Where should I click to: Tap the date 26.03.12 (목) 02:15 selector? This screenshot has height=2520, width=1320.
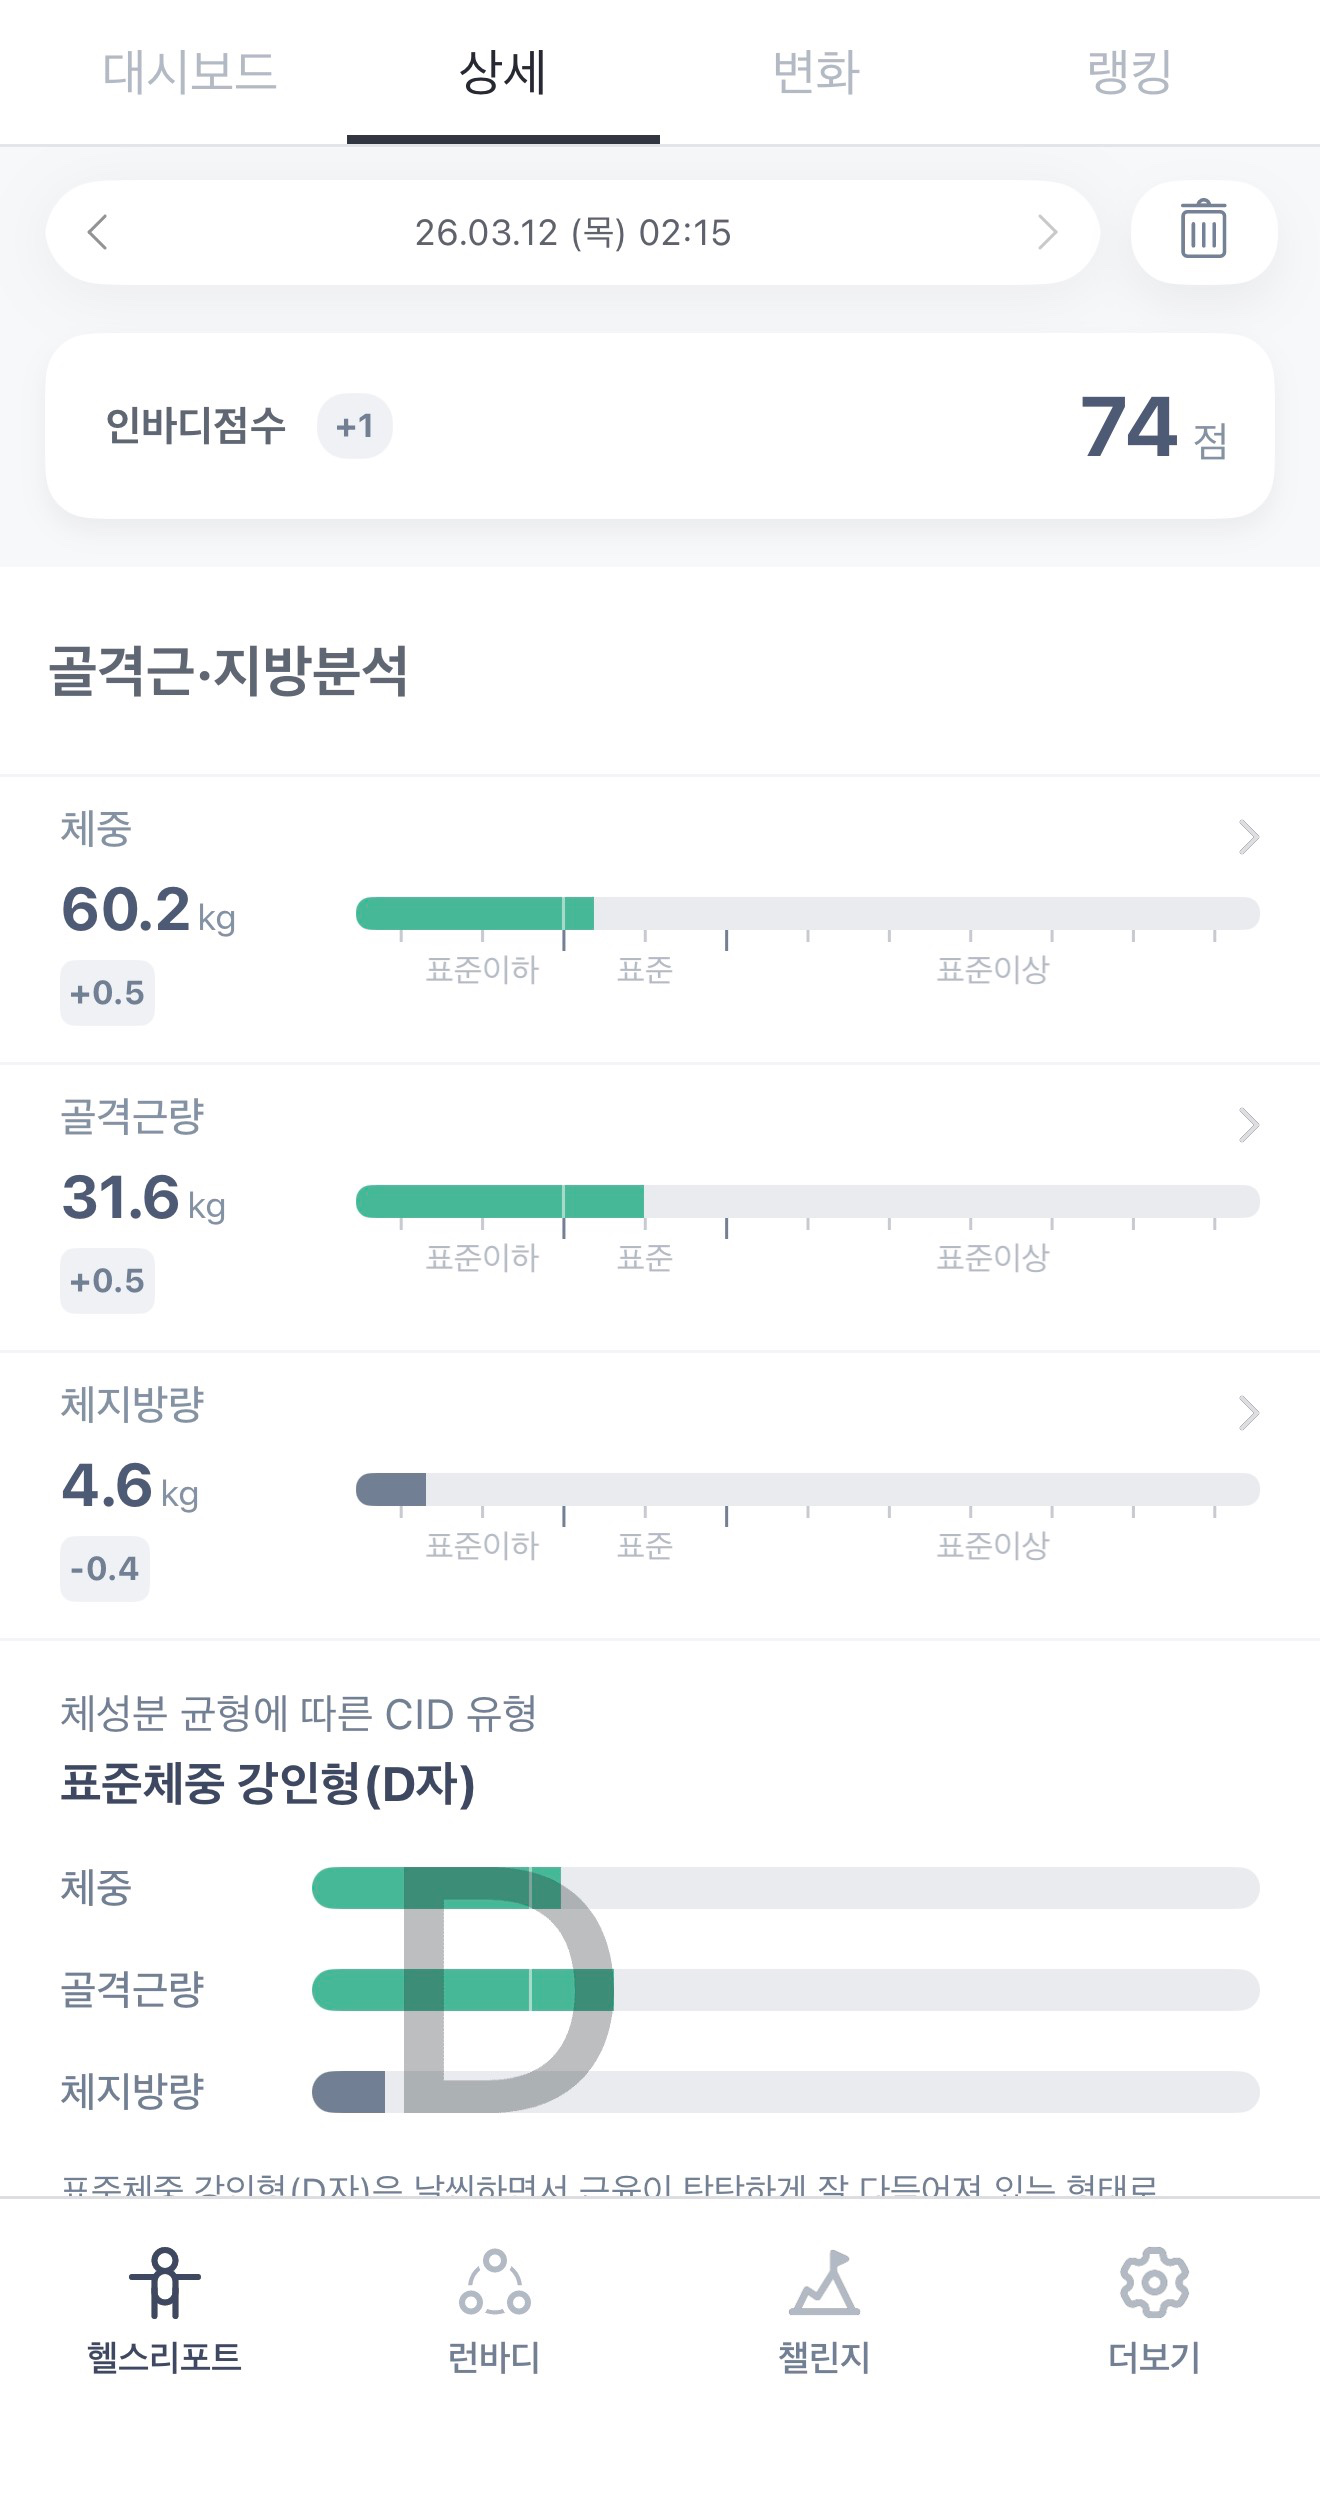573,233
